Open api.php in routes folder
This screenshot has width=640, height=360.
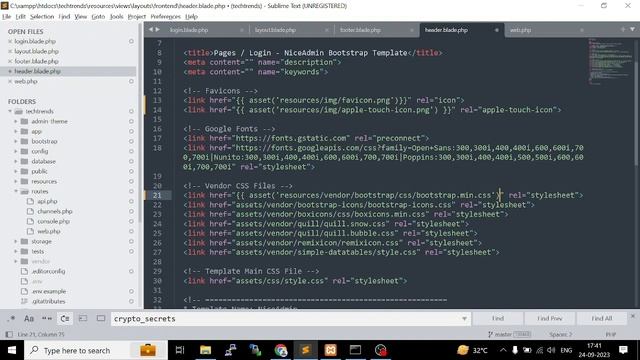click(47, 201)
